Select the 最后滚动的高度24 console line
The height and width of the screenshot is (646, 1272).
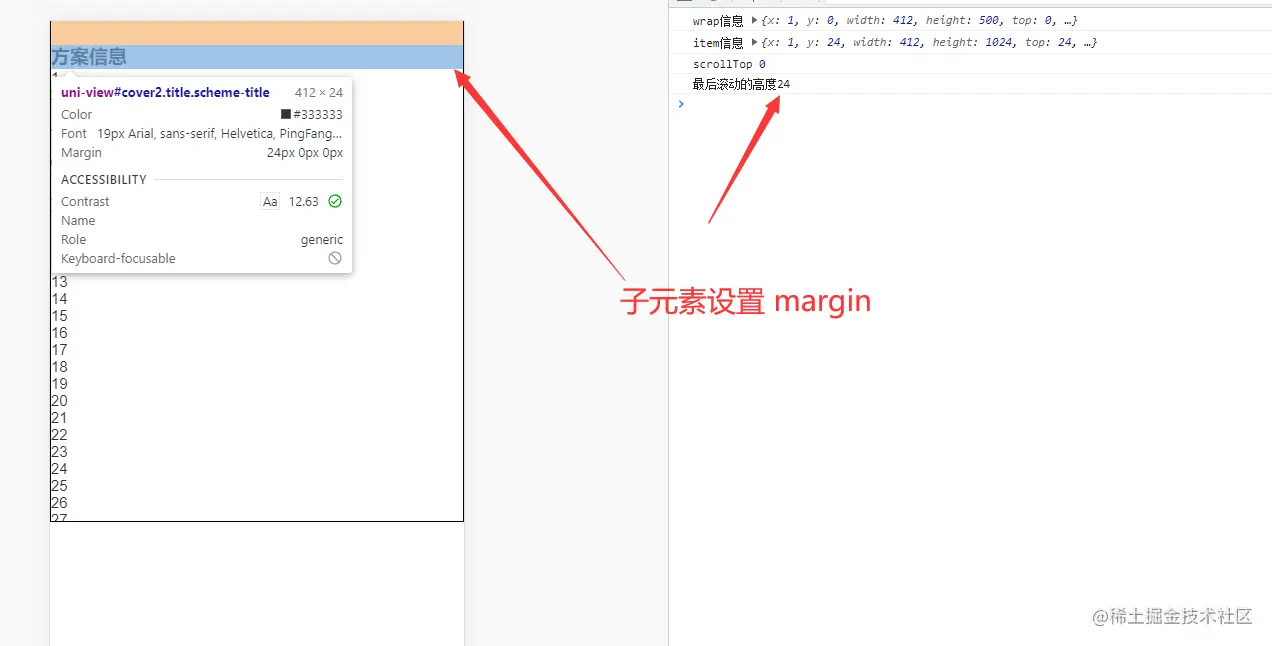[x=741, y=84]
